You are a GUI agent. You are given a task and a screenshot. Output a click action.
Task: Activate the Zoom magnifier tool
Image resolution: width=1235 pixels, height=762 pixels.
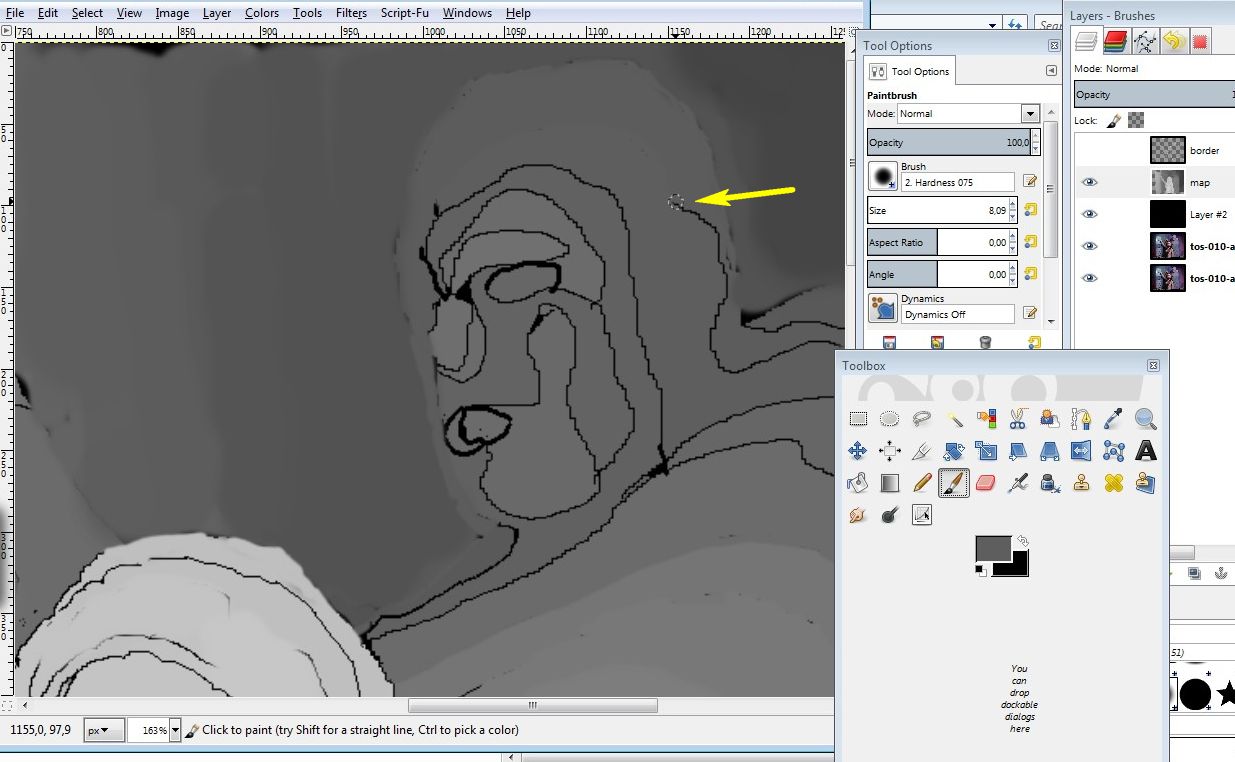[1145, 419]
